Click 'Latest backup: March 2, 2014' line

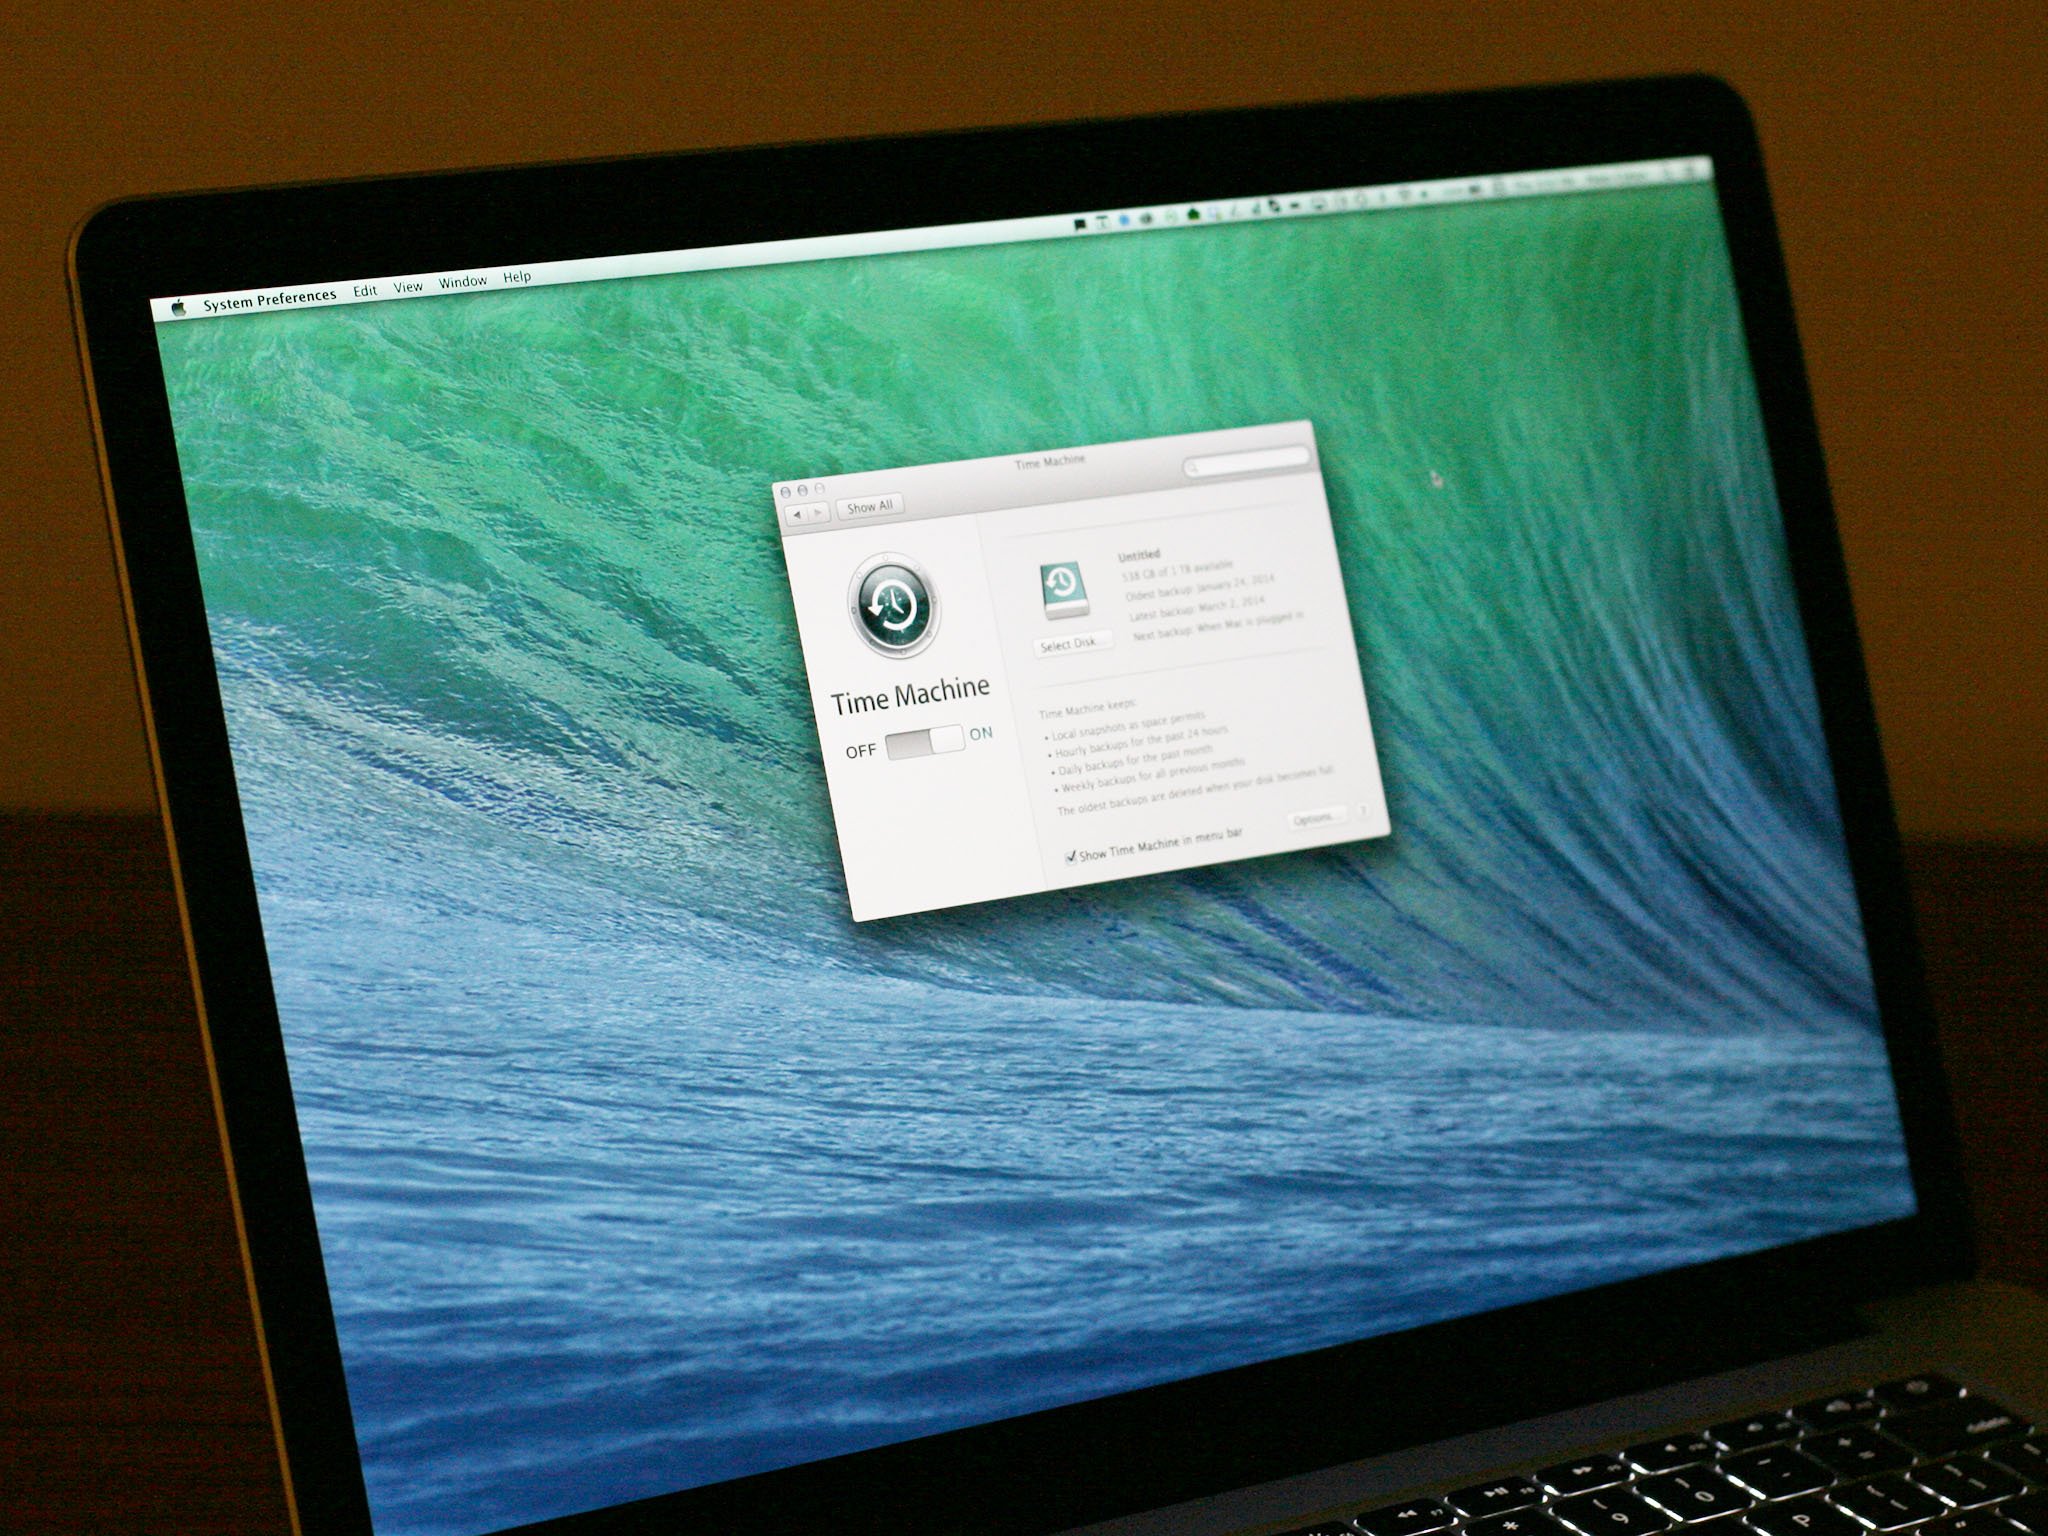click(1197, 609)
